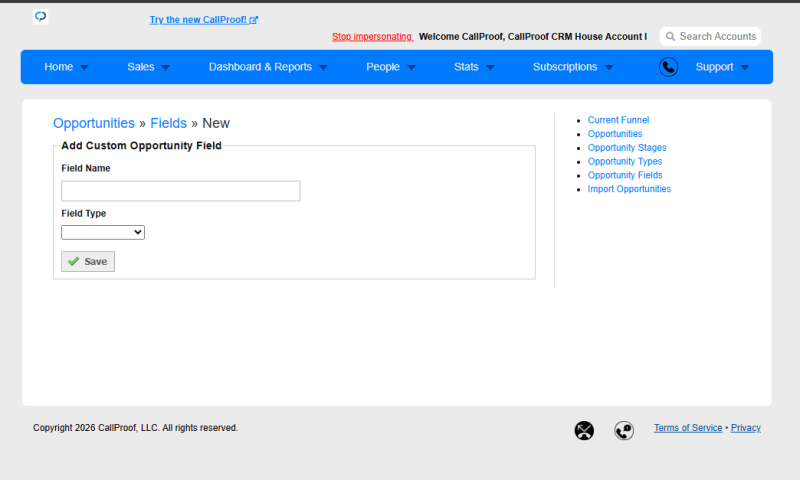Go to Opportunities breadcrumb
This screenshot has height=480, width=800.
coord(94,123)
